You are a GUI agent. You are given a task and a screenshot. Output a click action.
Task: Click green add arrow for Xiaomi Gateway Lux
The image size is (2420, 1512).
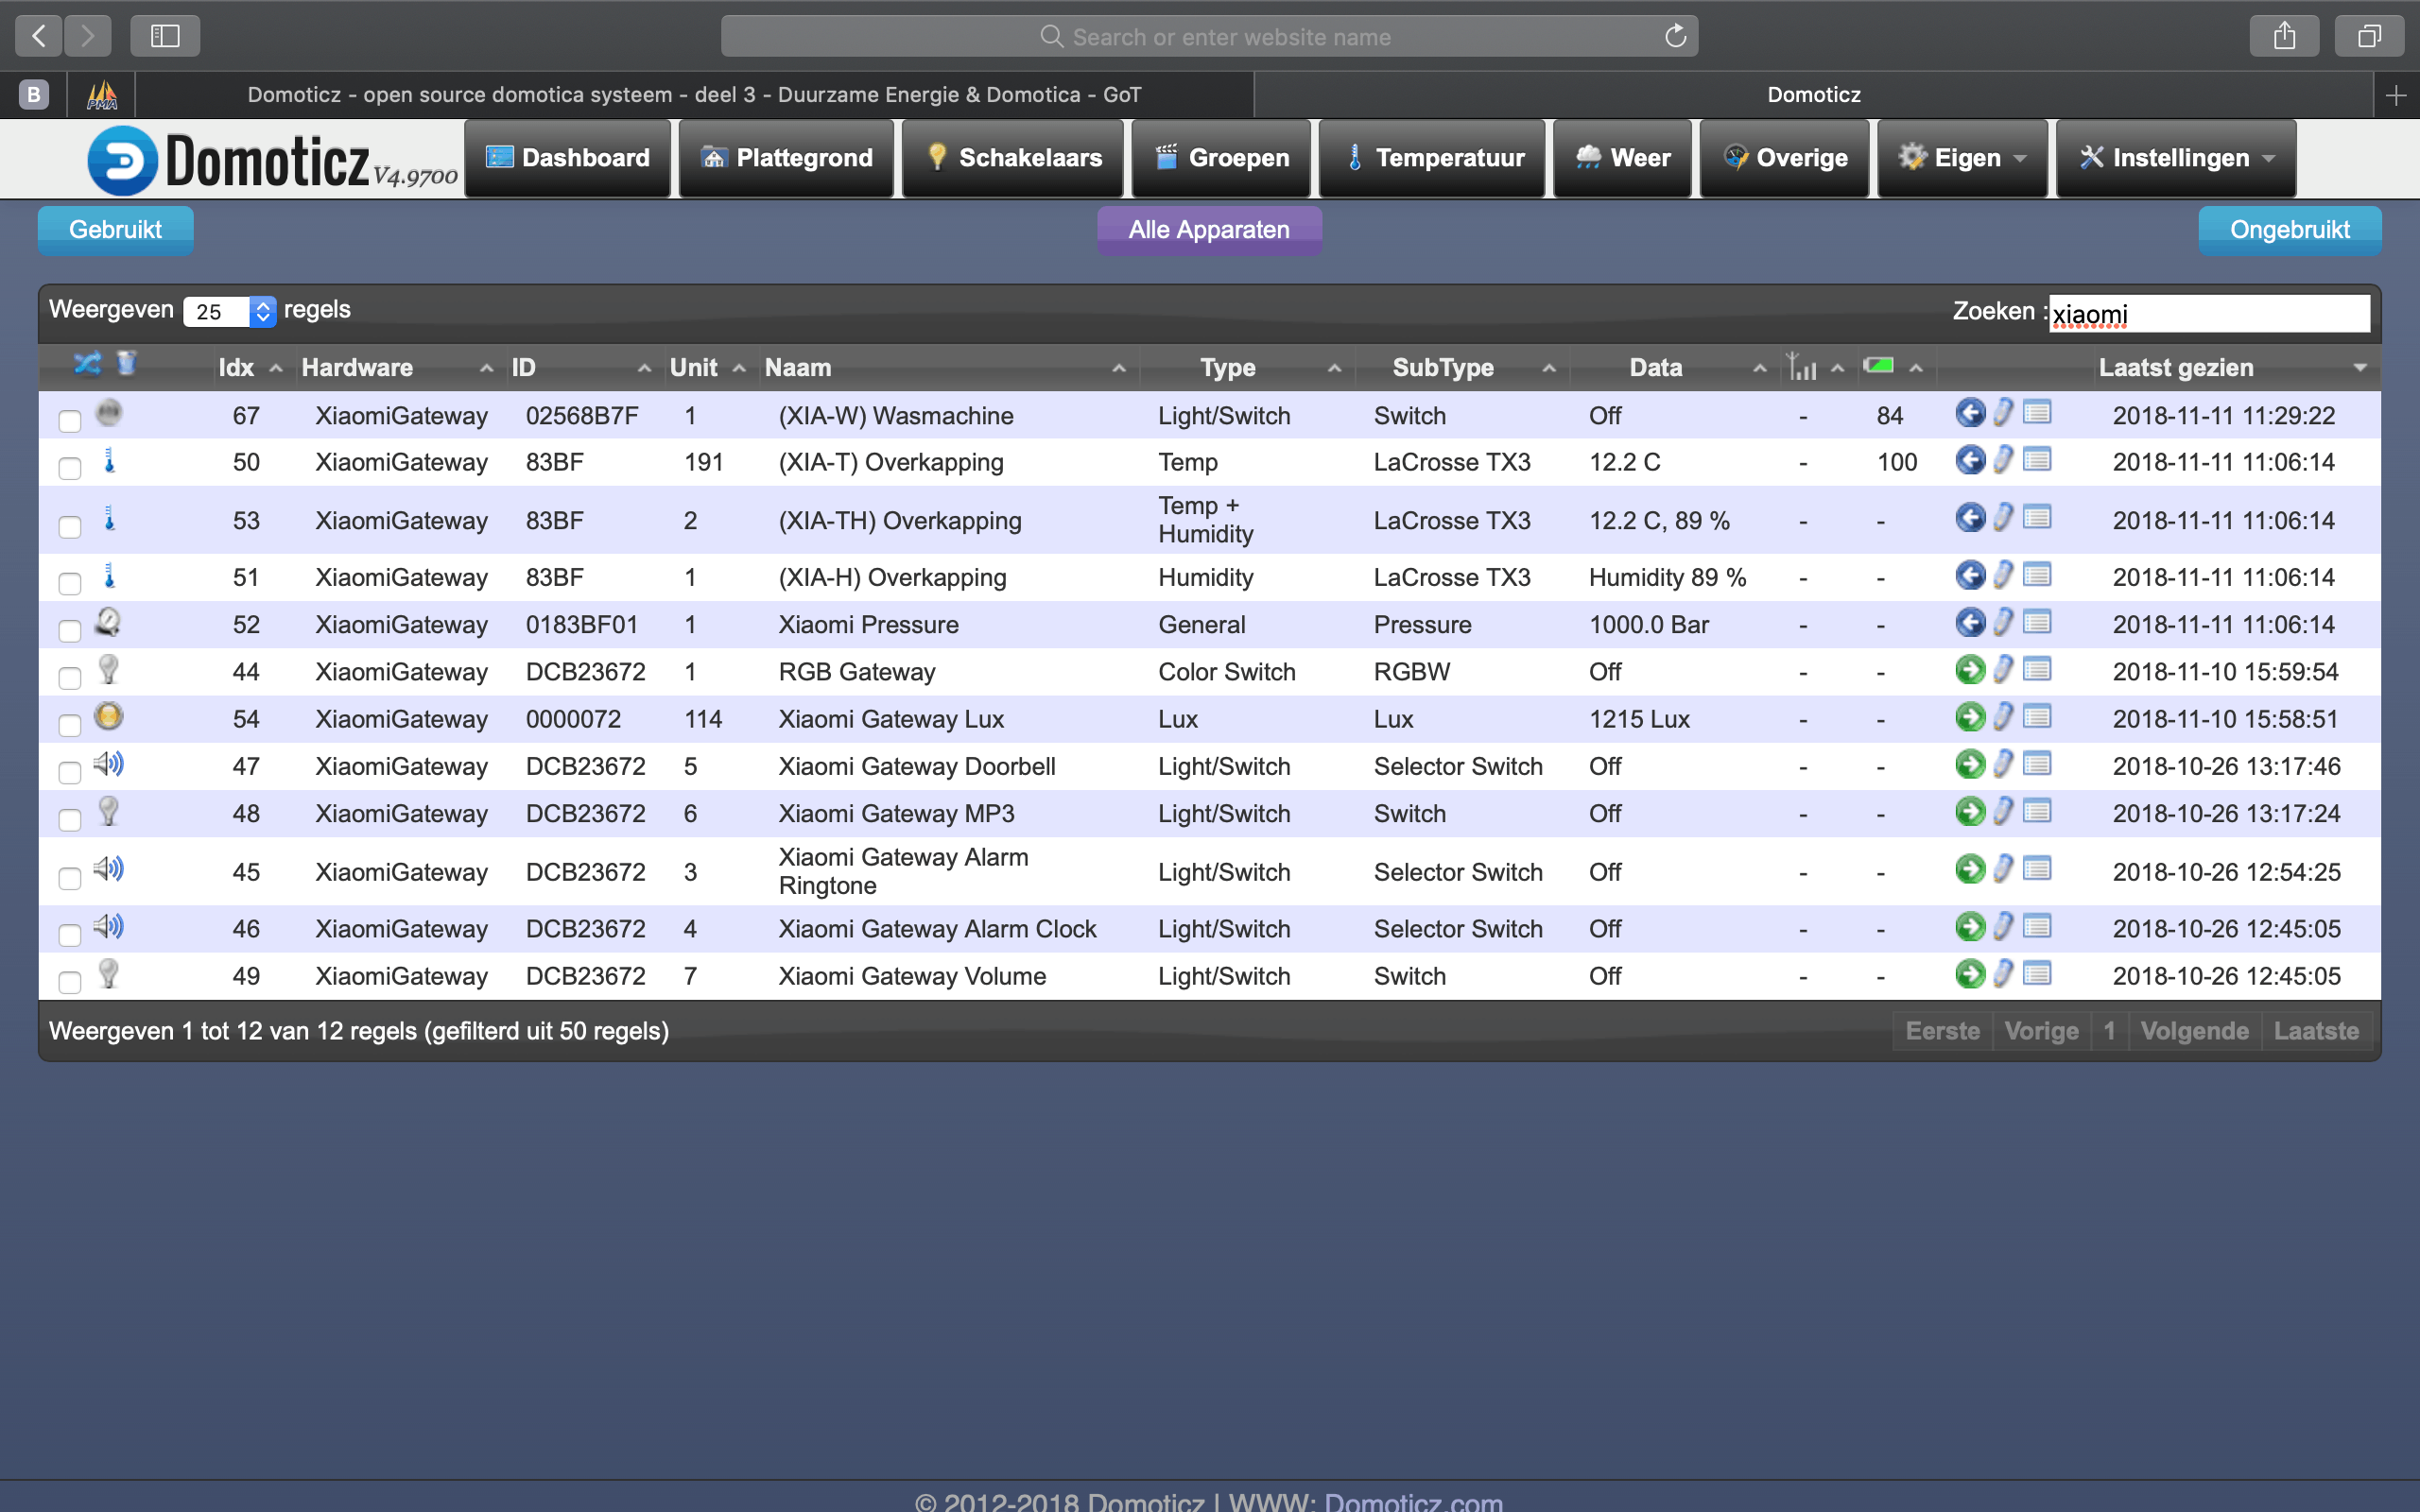pos(1969,717)
